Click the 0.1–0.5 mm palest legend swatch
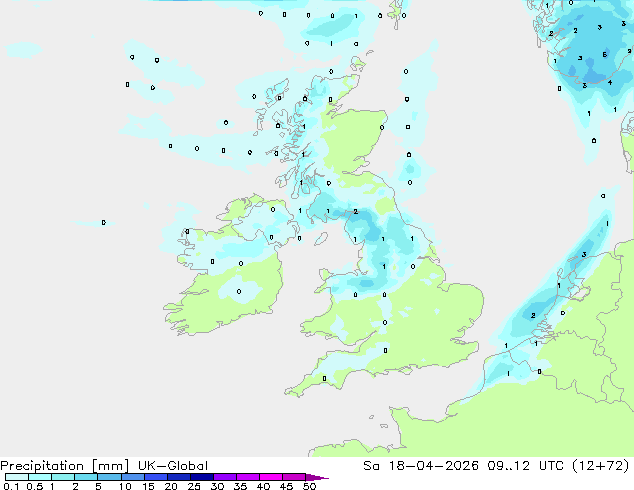634x490 pixels. click(17, 477)
